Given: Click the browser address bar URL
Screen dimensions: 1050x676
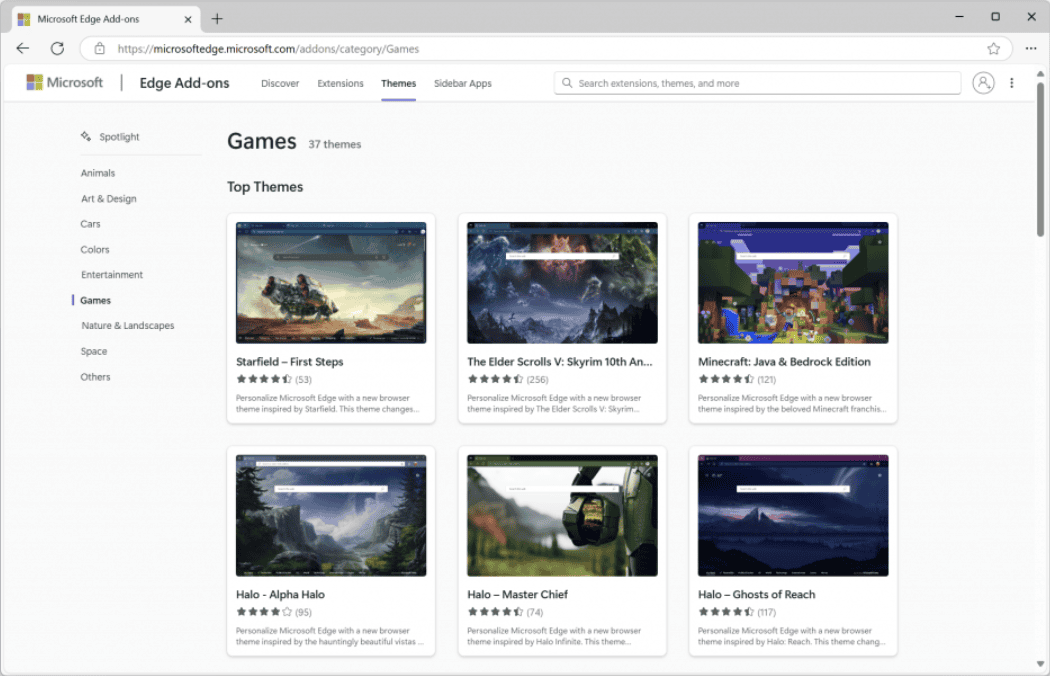Looking at the screenshot, I should [x=269, y=49].
